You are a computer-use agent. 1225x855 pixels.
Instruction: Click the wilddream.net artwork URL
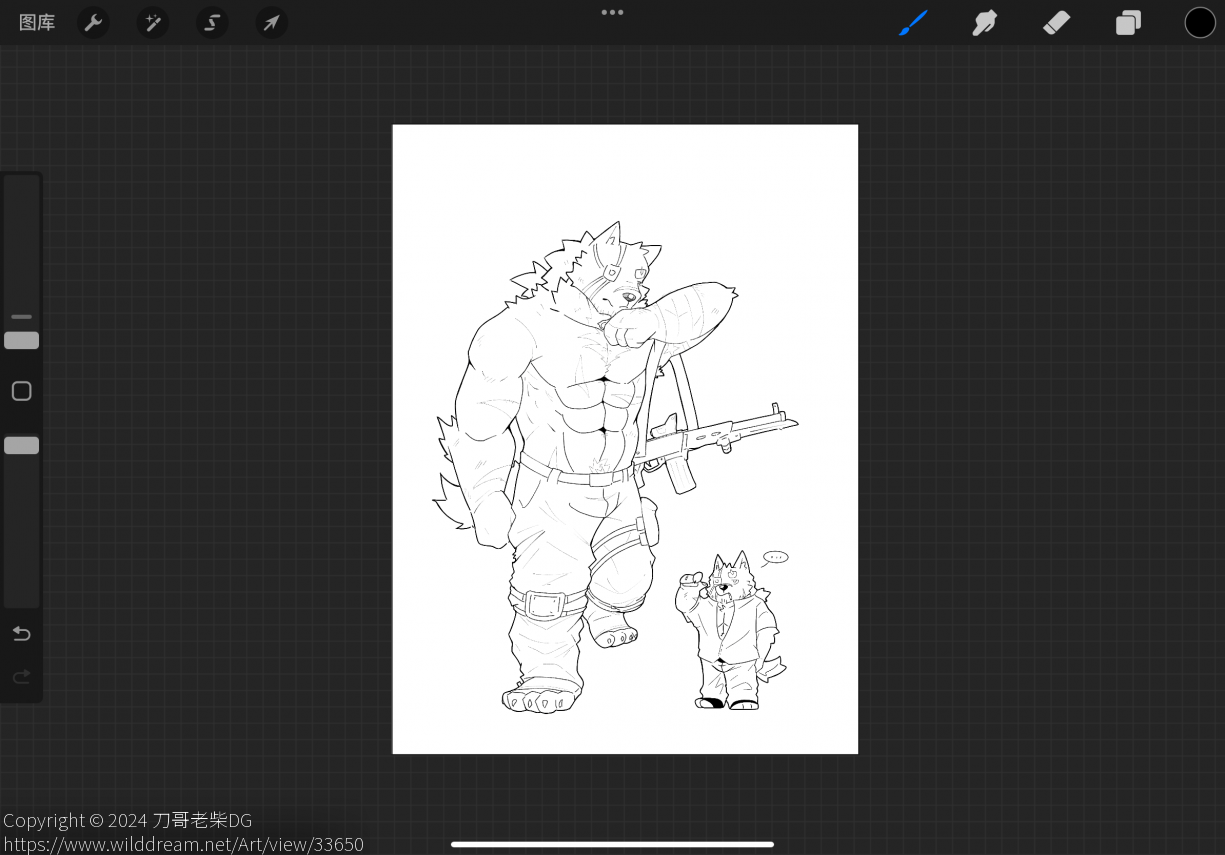[x=183, y=844]
